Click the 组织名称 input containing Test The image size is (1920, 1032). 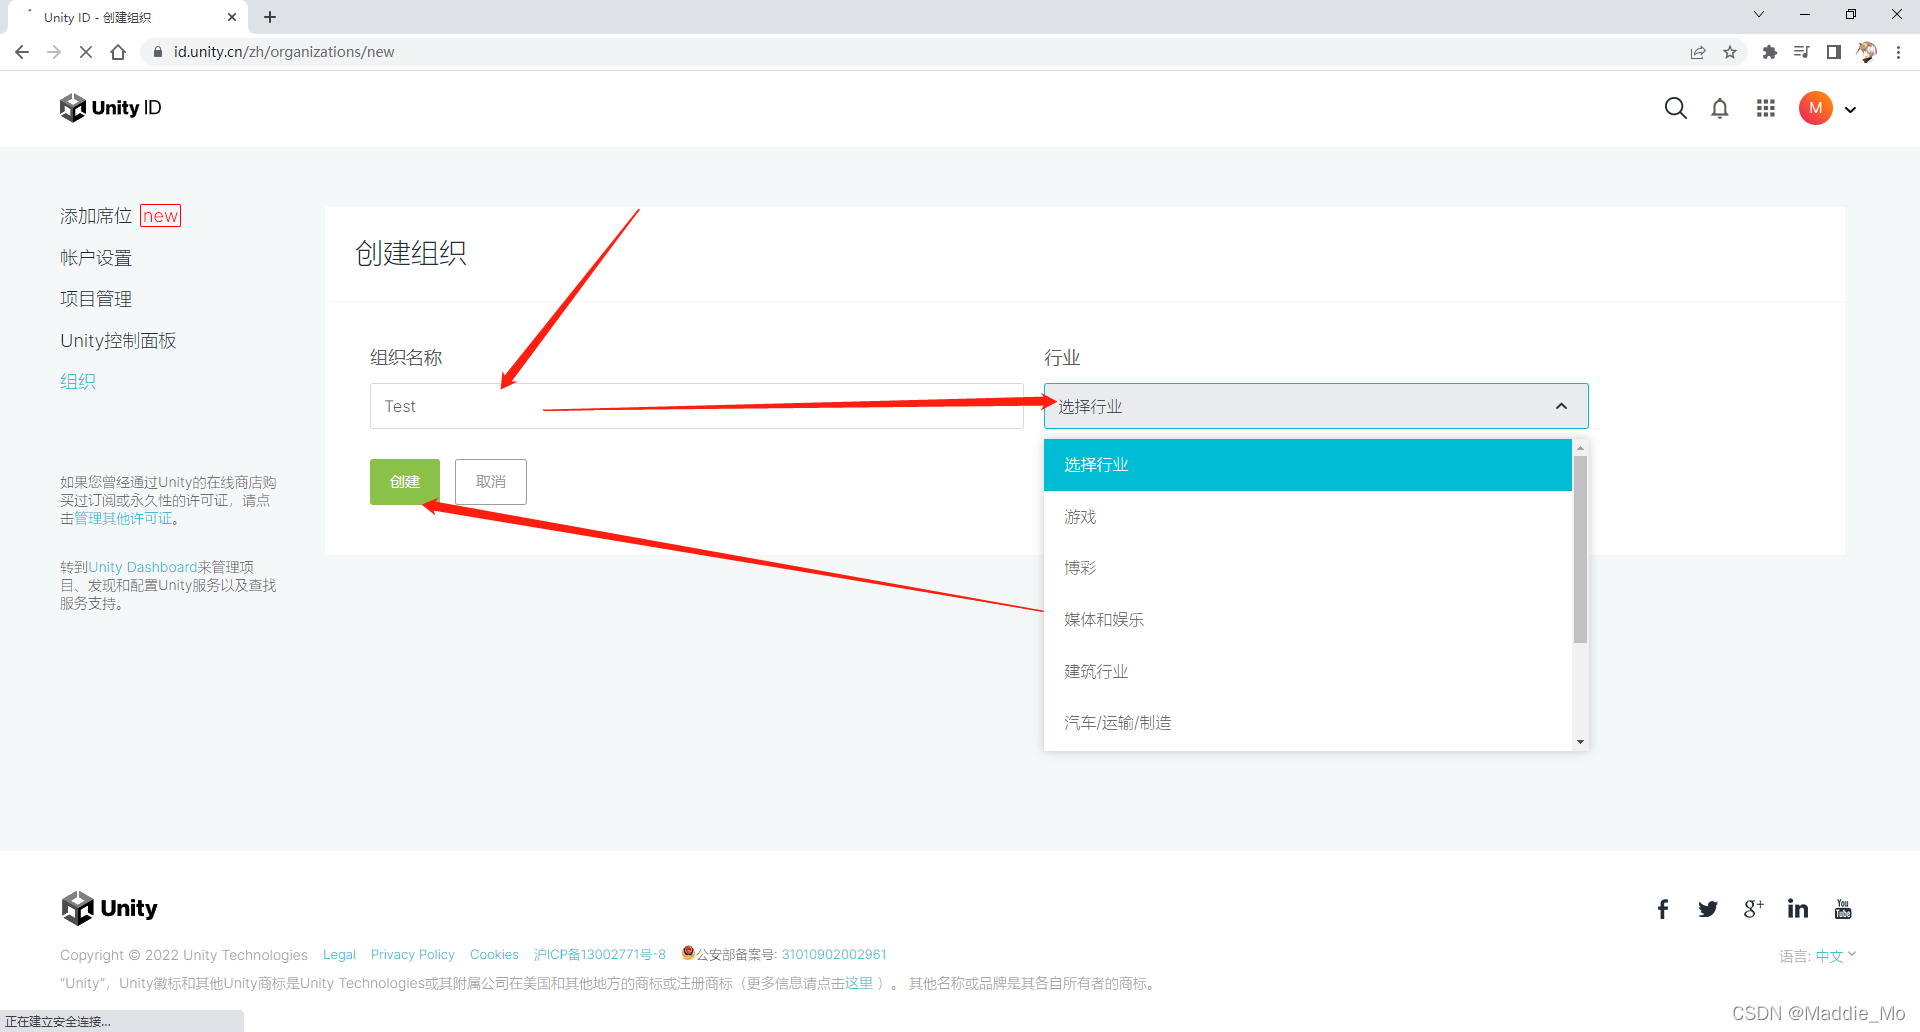(x=696, y=406)
